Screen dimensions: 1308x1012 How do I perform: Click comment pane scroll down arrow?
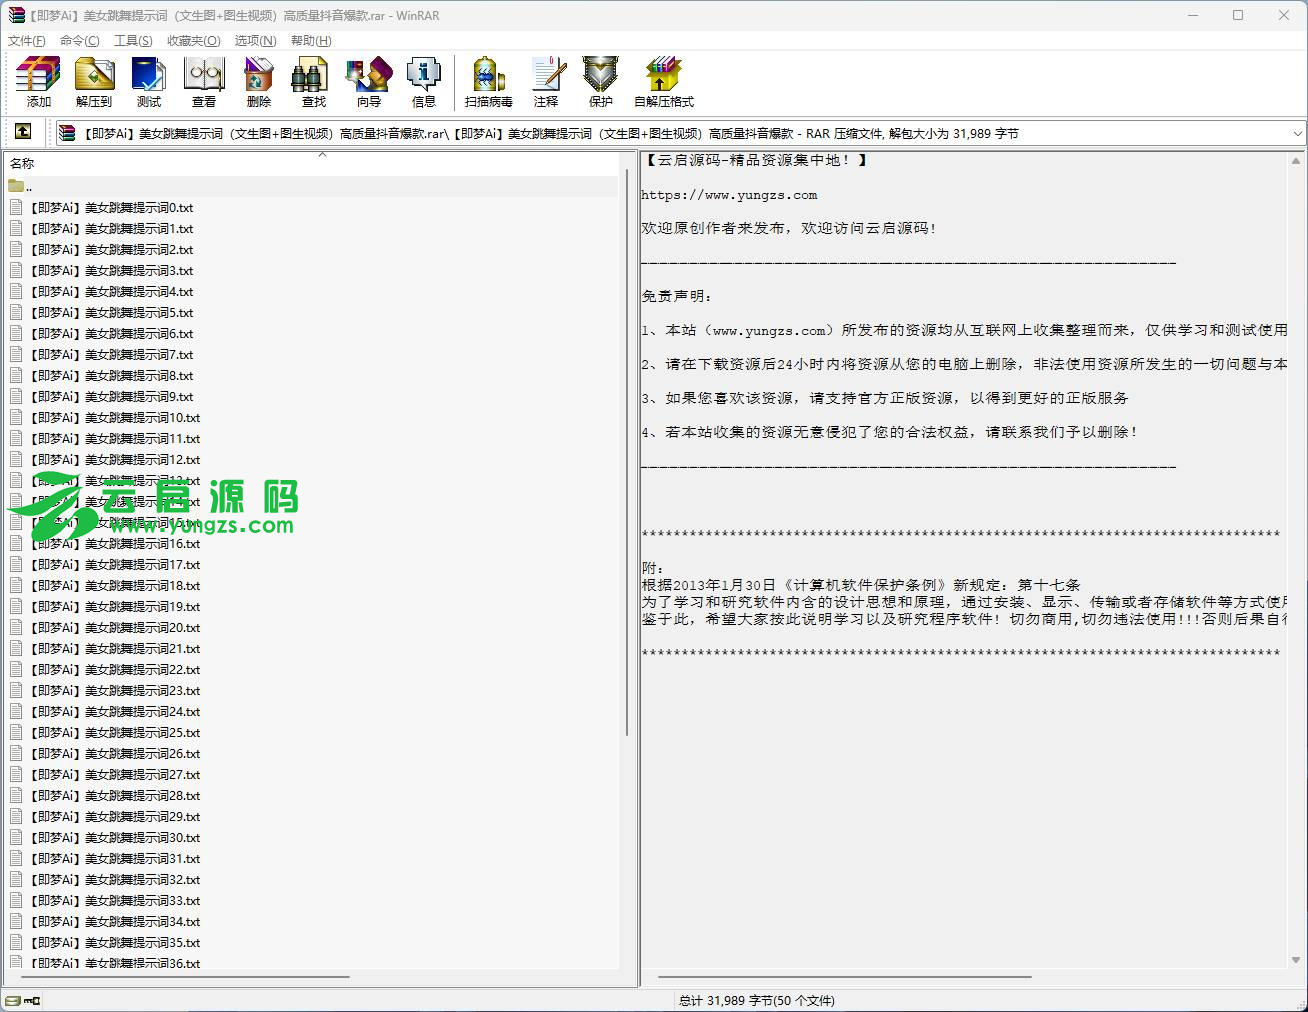(x=1296, y=960)
